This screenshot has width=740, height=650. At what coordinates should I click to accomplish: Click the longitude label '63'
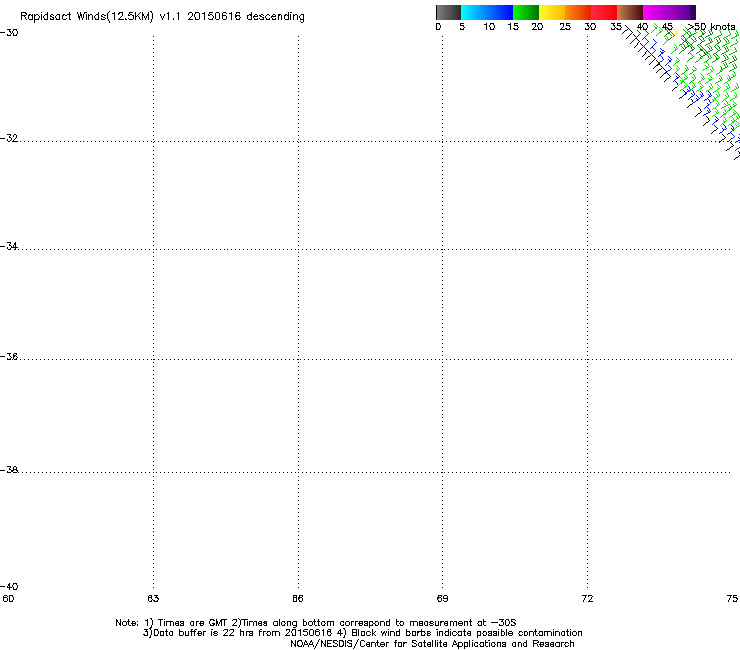tap(153, 599)
